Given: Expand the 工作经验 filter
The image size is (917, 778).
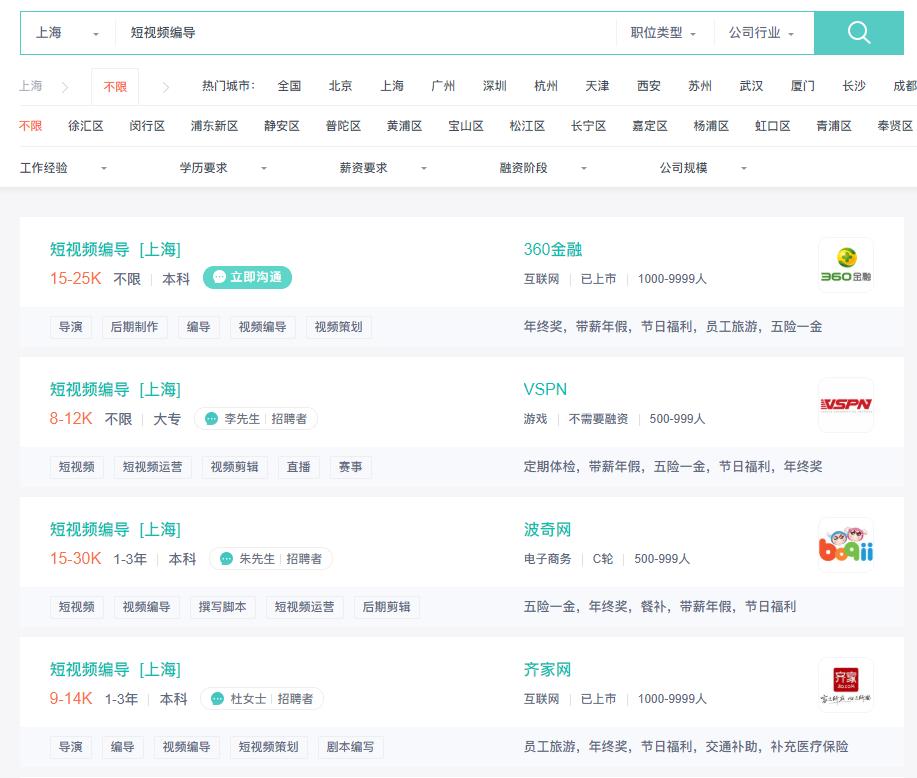Looking at the screenshot, I should 63,168.
